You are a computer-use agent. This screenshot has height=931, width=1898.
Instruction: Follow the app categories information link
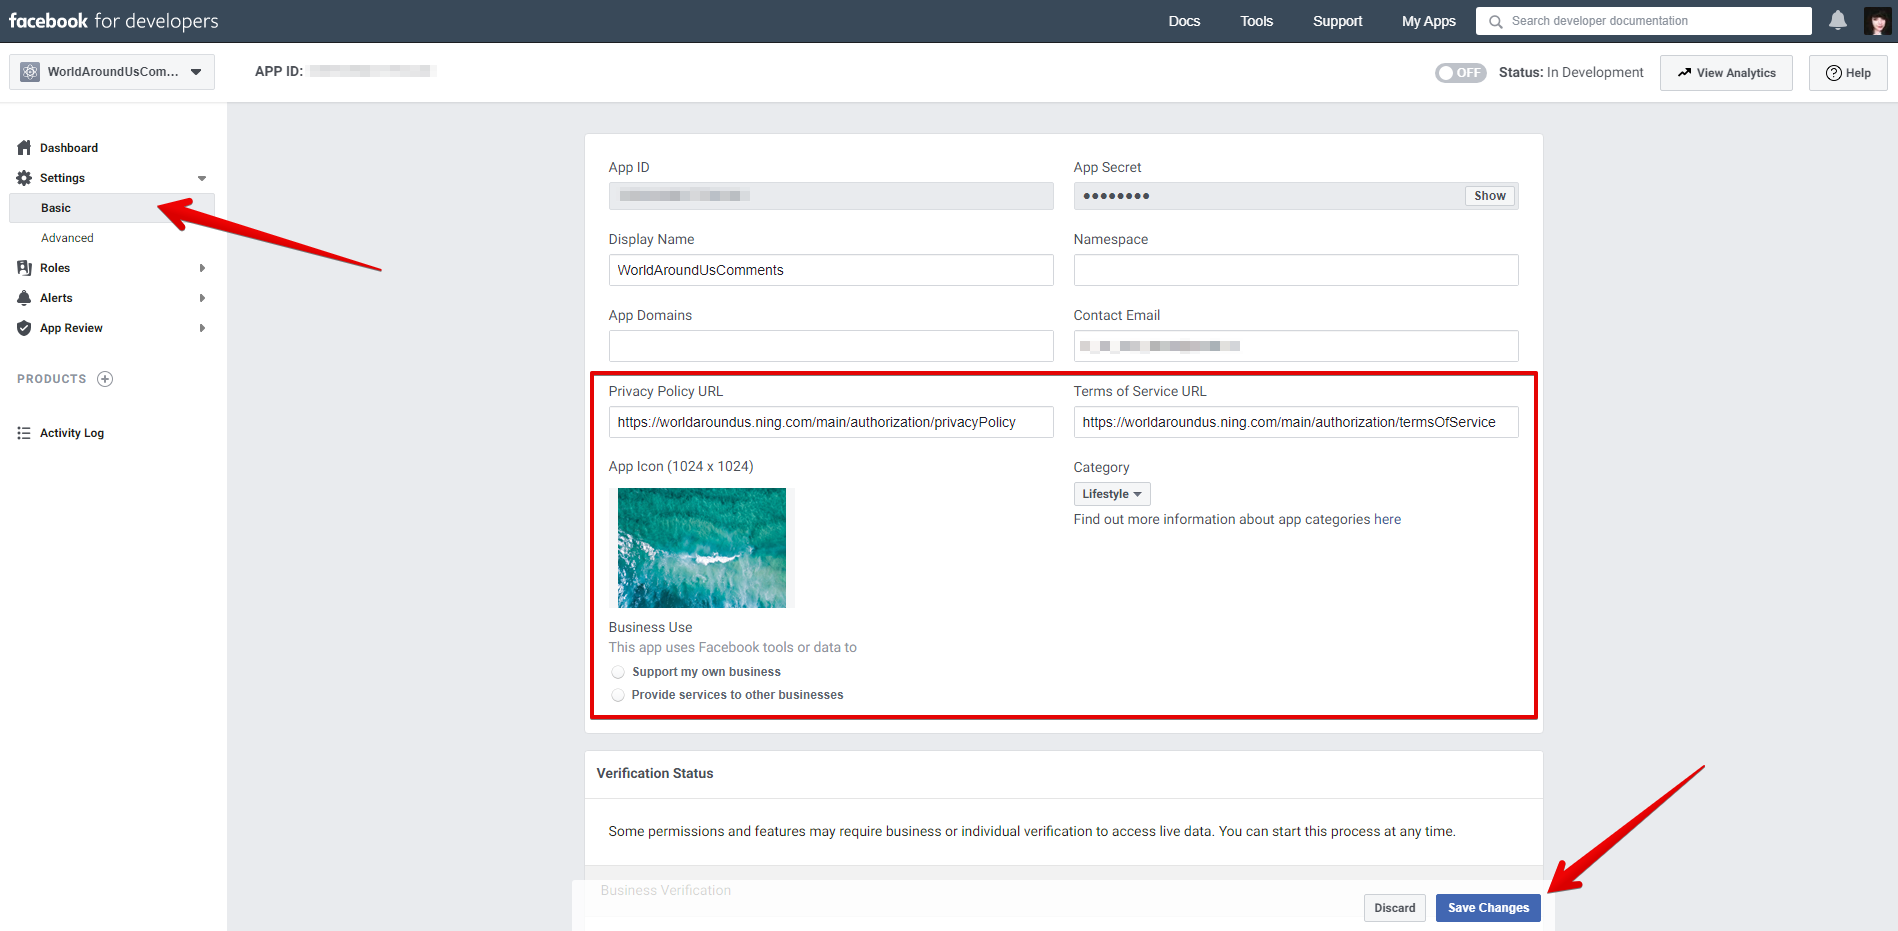coord(1237,520)
